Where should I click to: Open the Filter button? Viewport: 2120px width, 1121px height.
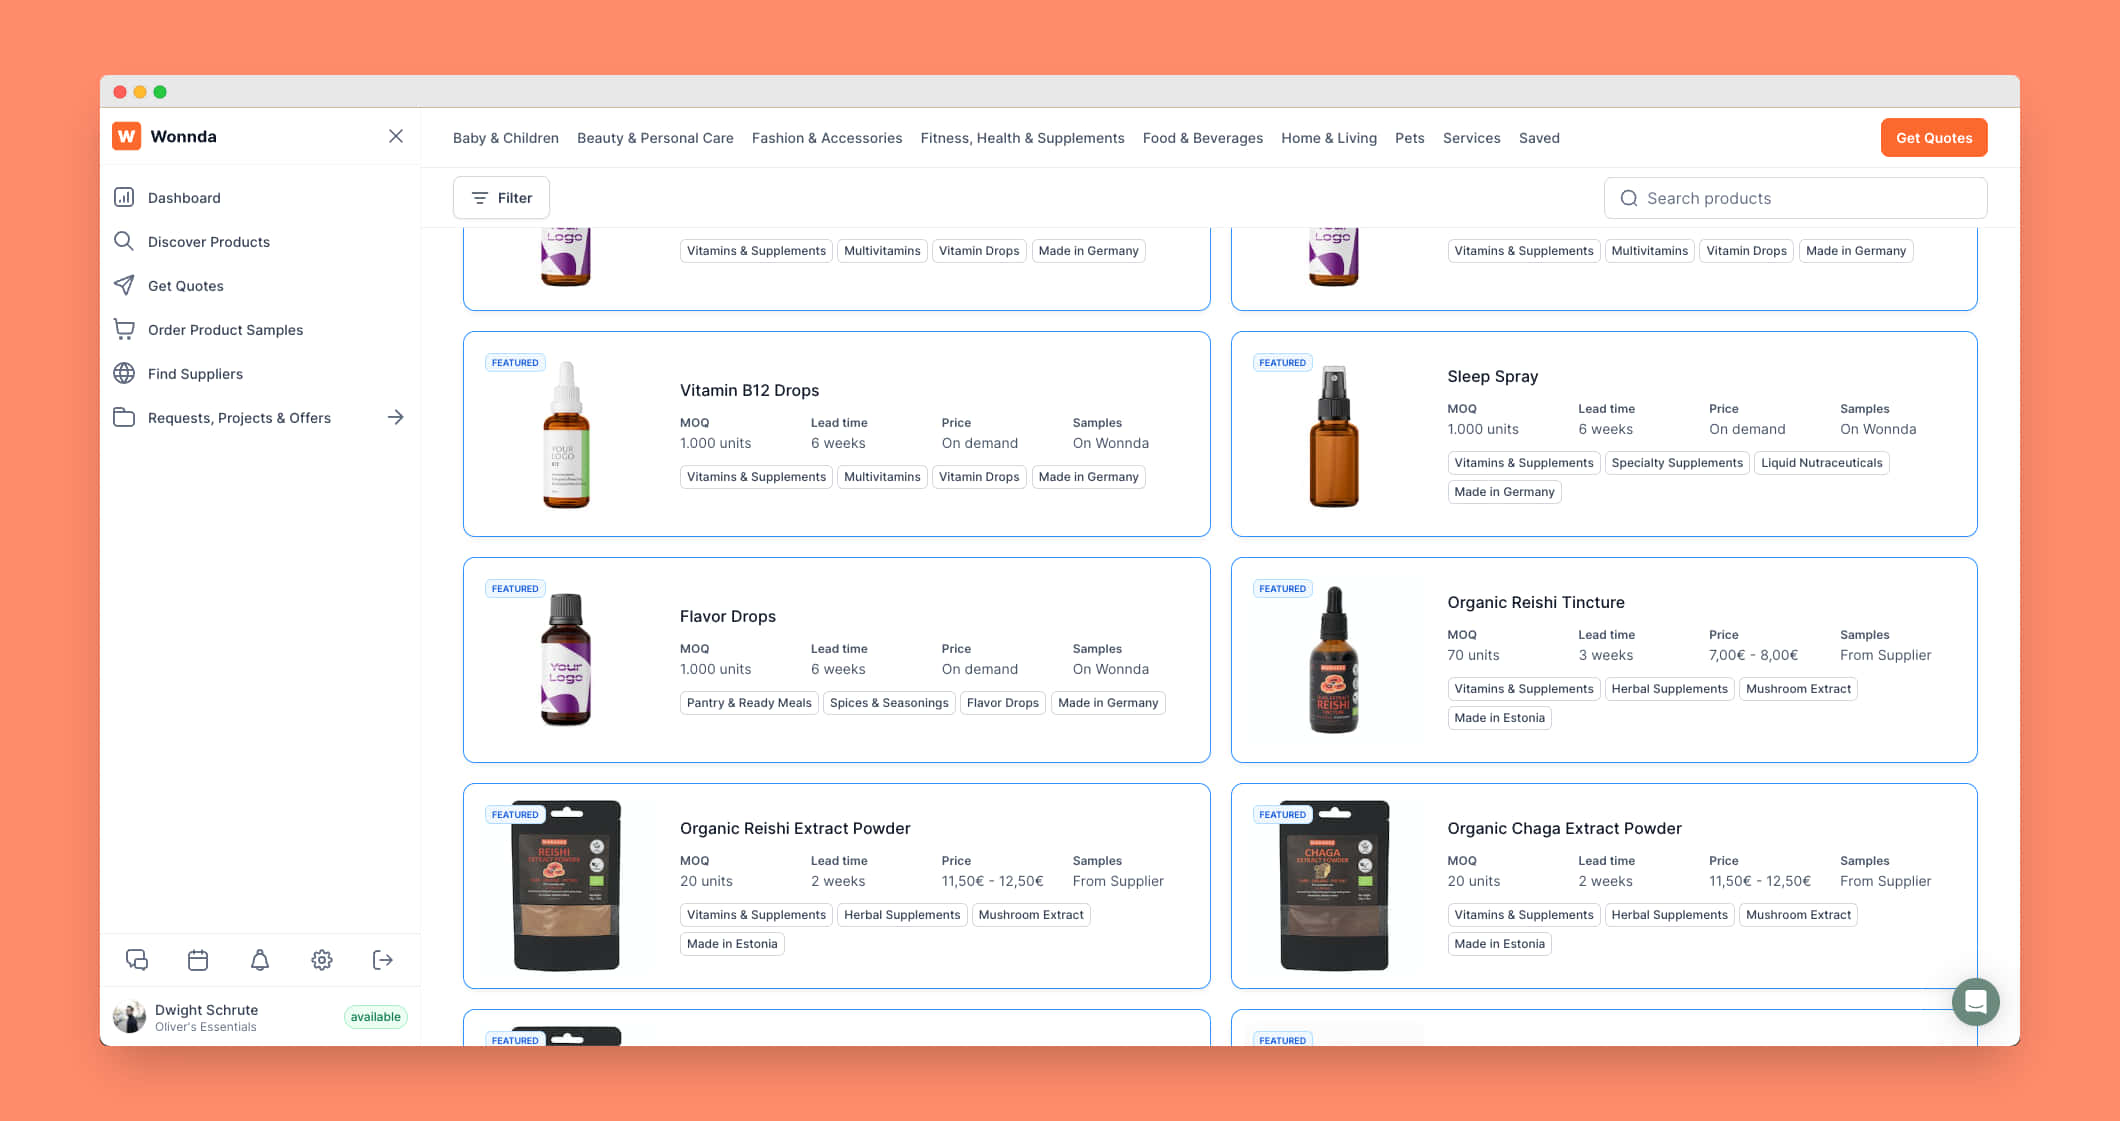(501, 198)
